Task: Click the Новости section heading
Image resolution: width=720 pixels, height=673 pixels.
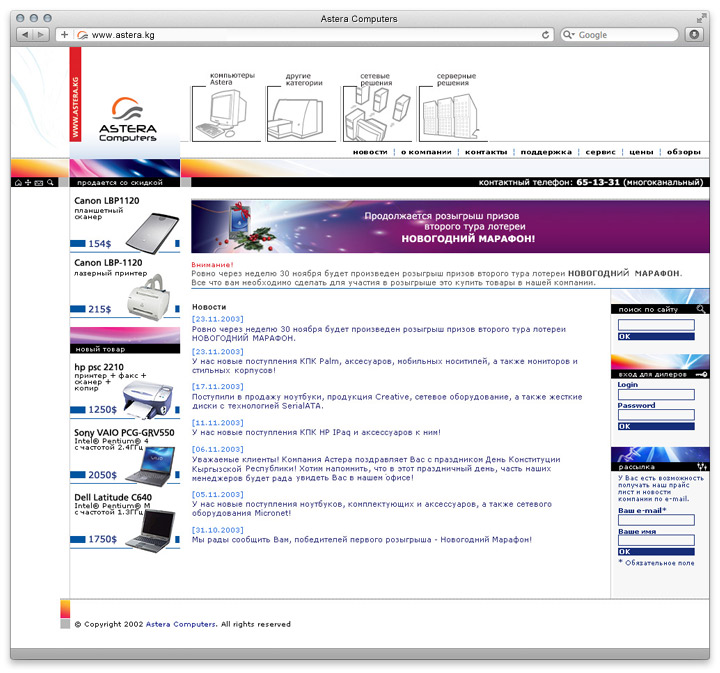Action: tap(209, 307)
